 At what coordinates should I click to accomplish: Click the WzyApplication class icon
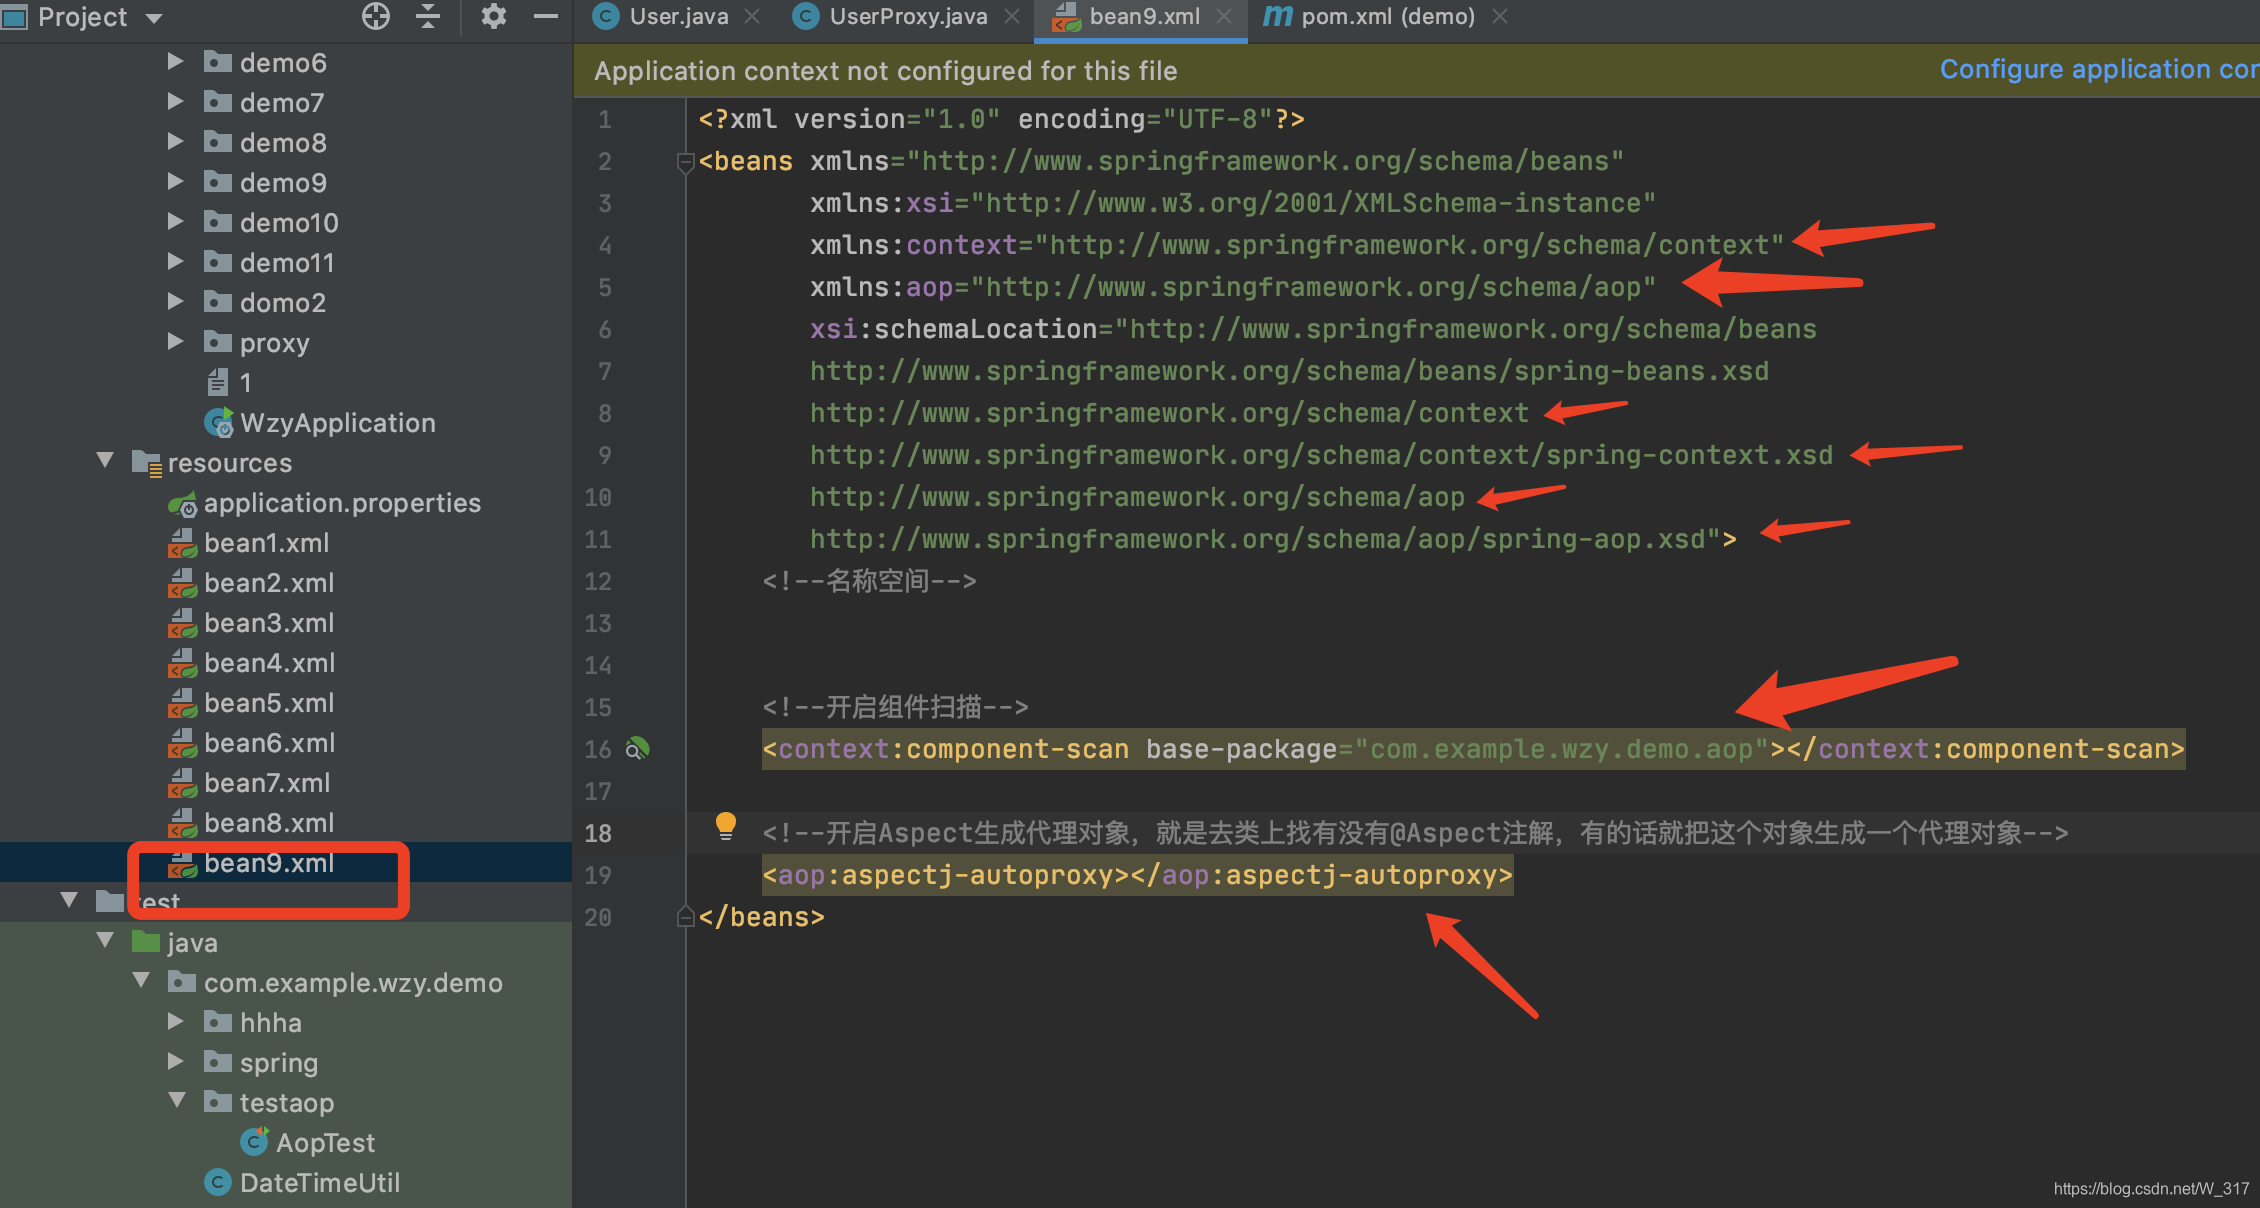click(x=219, y=423)
